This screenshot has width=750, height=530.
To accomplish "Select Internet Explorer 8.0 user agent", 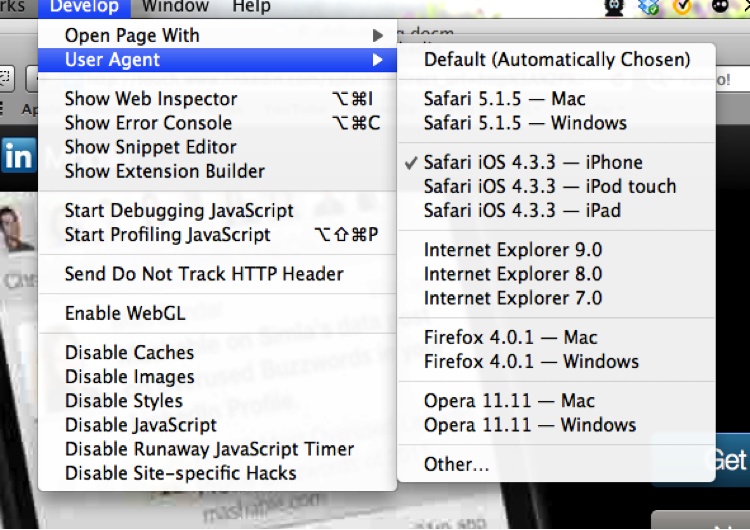I will pyautogui.click(x=556, y=274).
